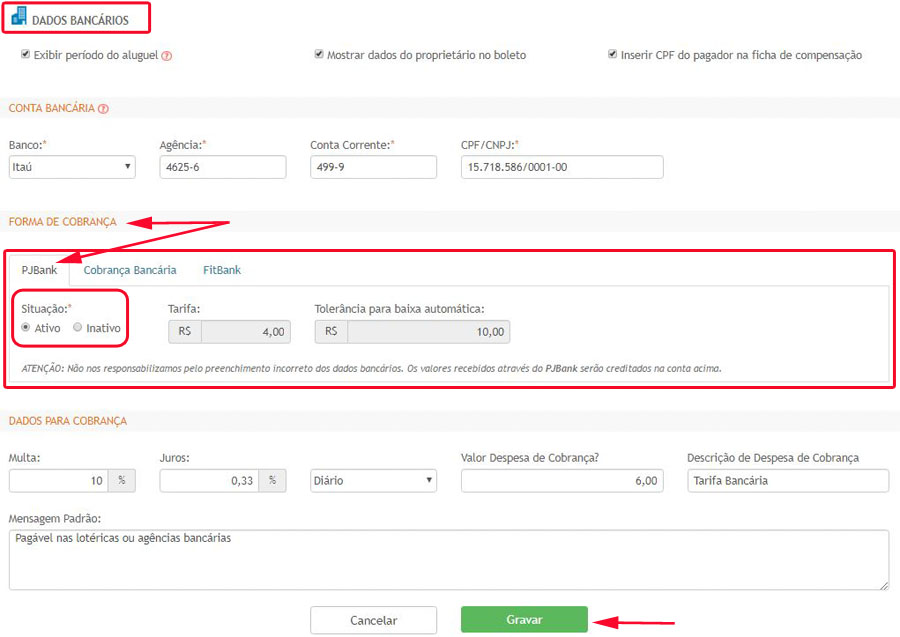Toggle the Exibir período do aluguel checkbox
This screenshot has width=900, height=637.
click(25, 55)
